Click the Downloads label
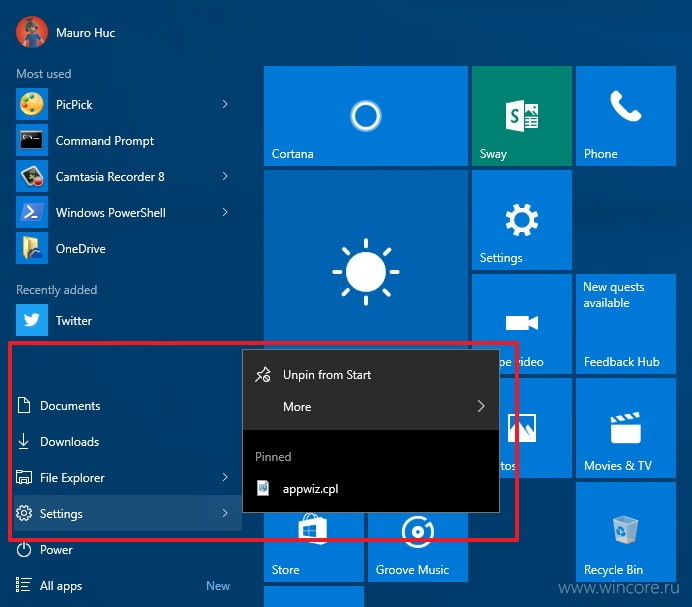The height and width of the screenshot is (607, 692). point(70,441)
